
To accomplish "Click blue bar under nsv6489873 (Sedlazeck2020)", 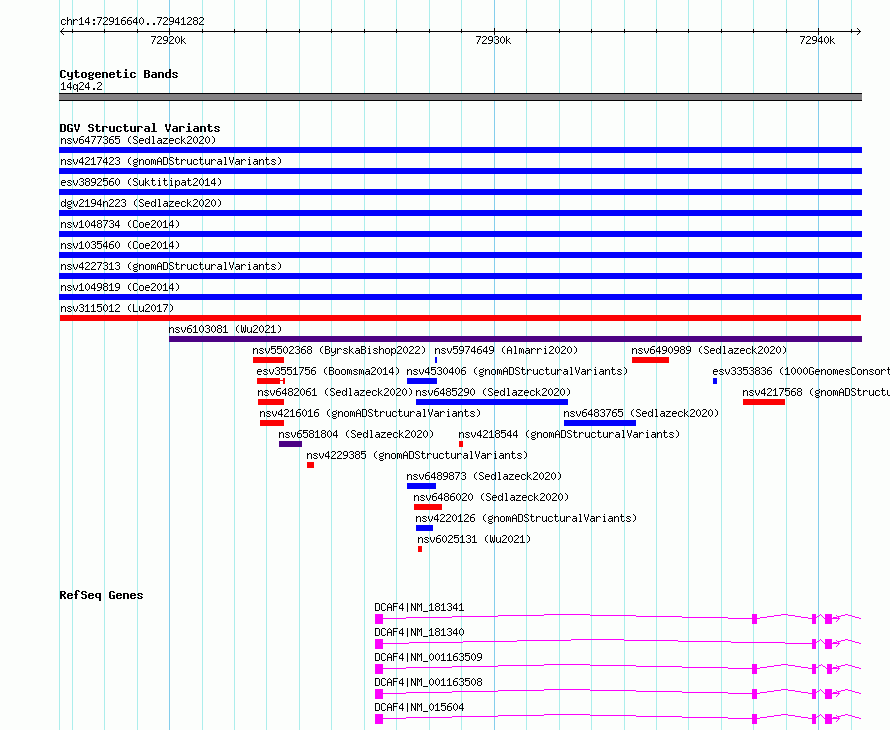I will pyautogui.click(x=422, y=486).
